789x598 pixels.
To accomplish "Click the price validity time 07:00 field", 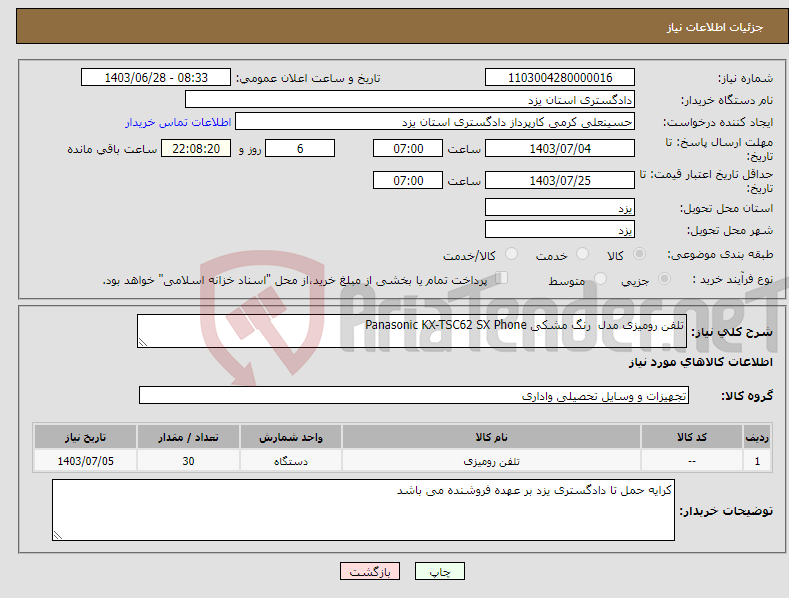I will (408, 180).
